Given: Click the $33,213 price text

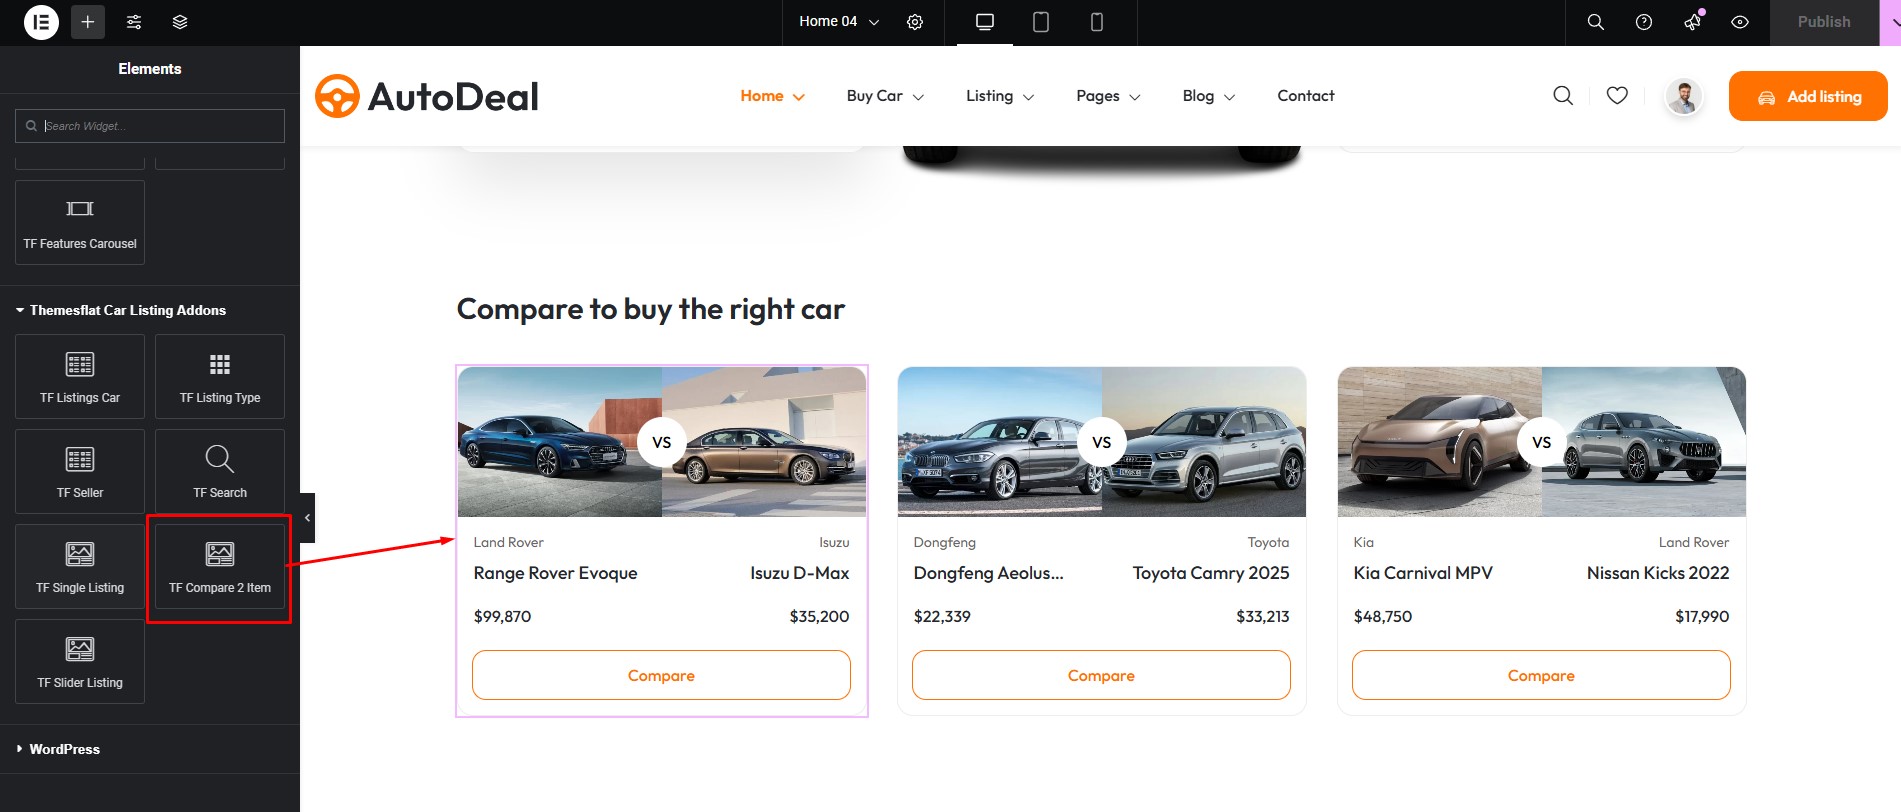Looking at the screenshot, I should pyautogui.click(x=1262, y=616).
